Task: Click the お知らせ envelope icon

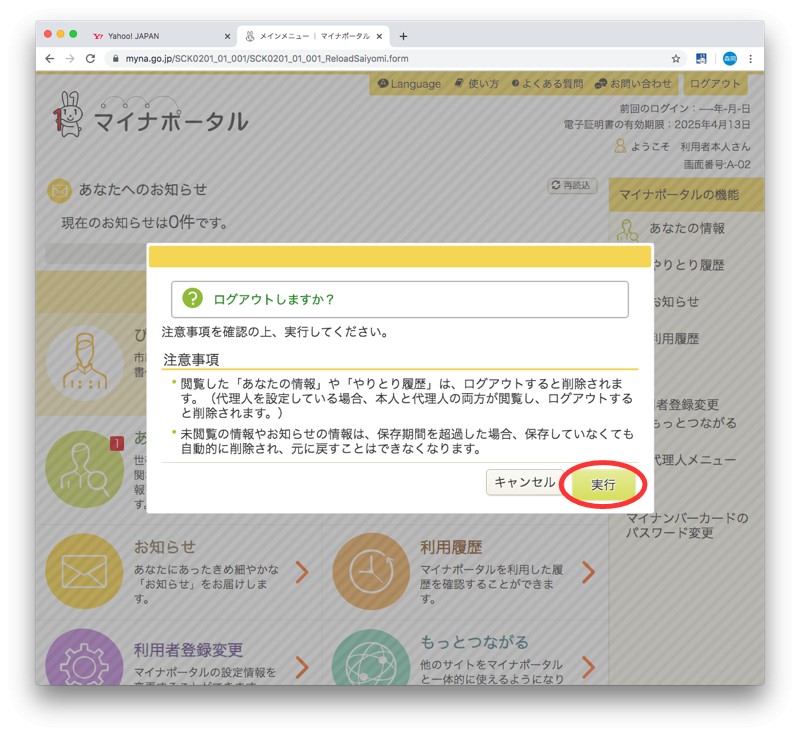Action: [x=84, y=571]
